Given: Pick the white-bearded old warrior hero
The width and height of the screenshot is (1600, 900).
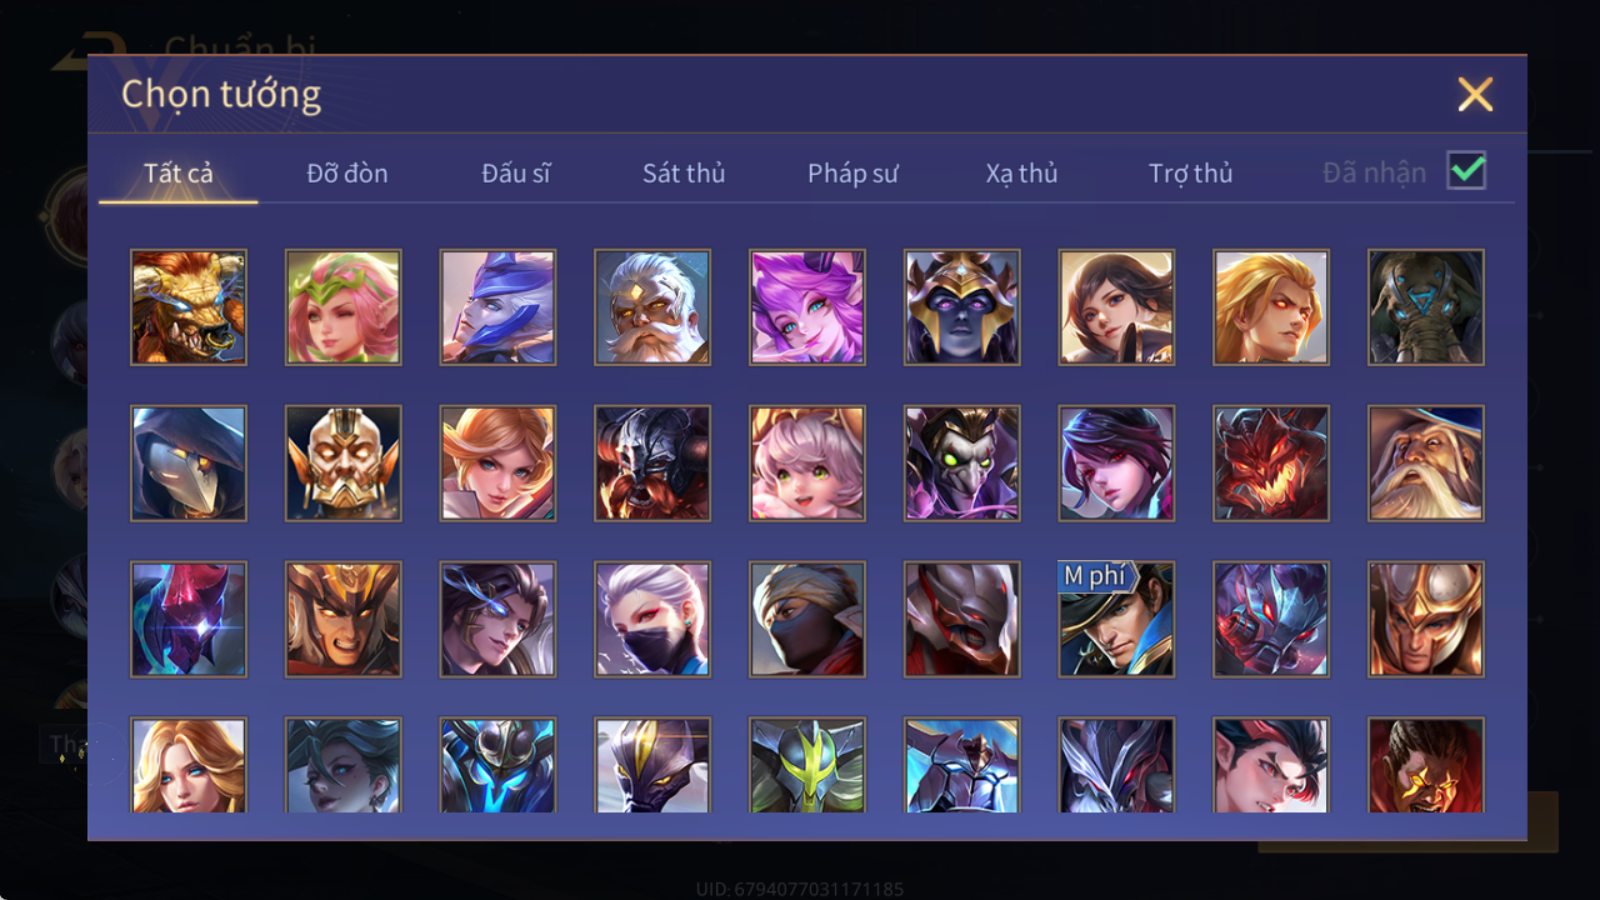Looking at the screenshot, I should (652, 307).
